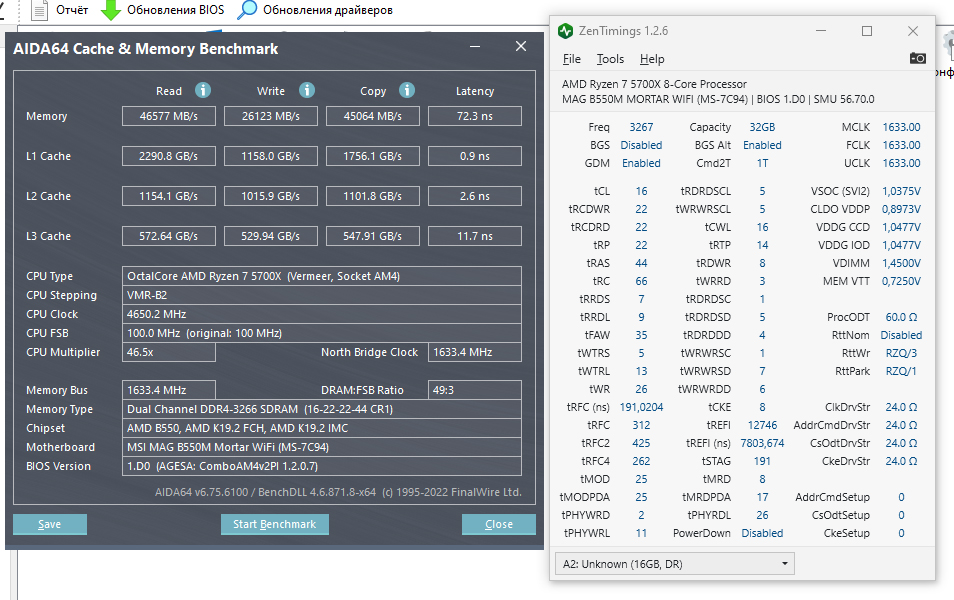This screenshot has height=600, width=954.
Task: Click the CPU Type information field
Action: click(321, 276)
